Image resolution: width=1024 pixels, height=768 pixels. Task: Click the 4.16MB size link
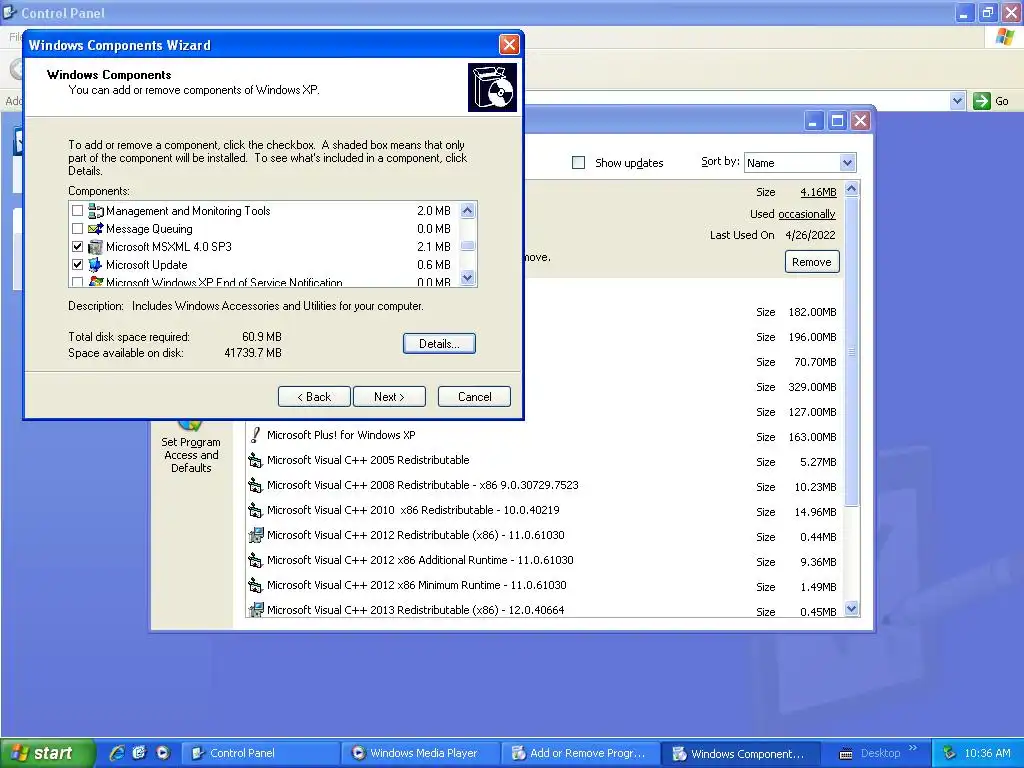point(818,192)
